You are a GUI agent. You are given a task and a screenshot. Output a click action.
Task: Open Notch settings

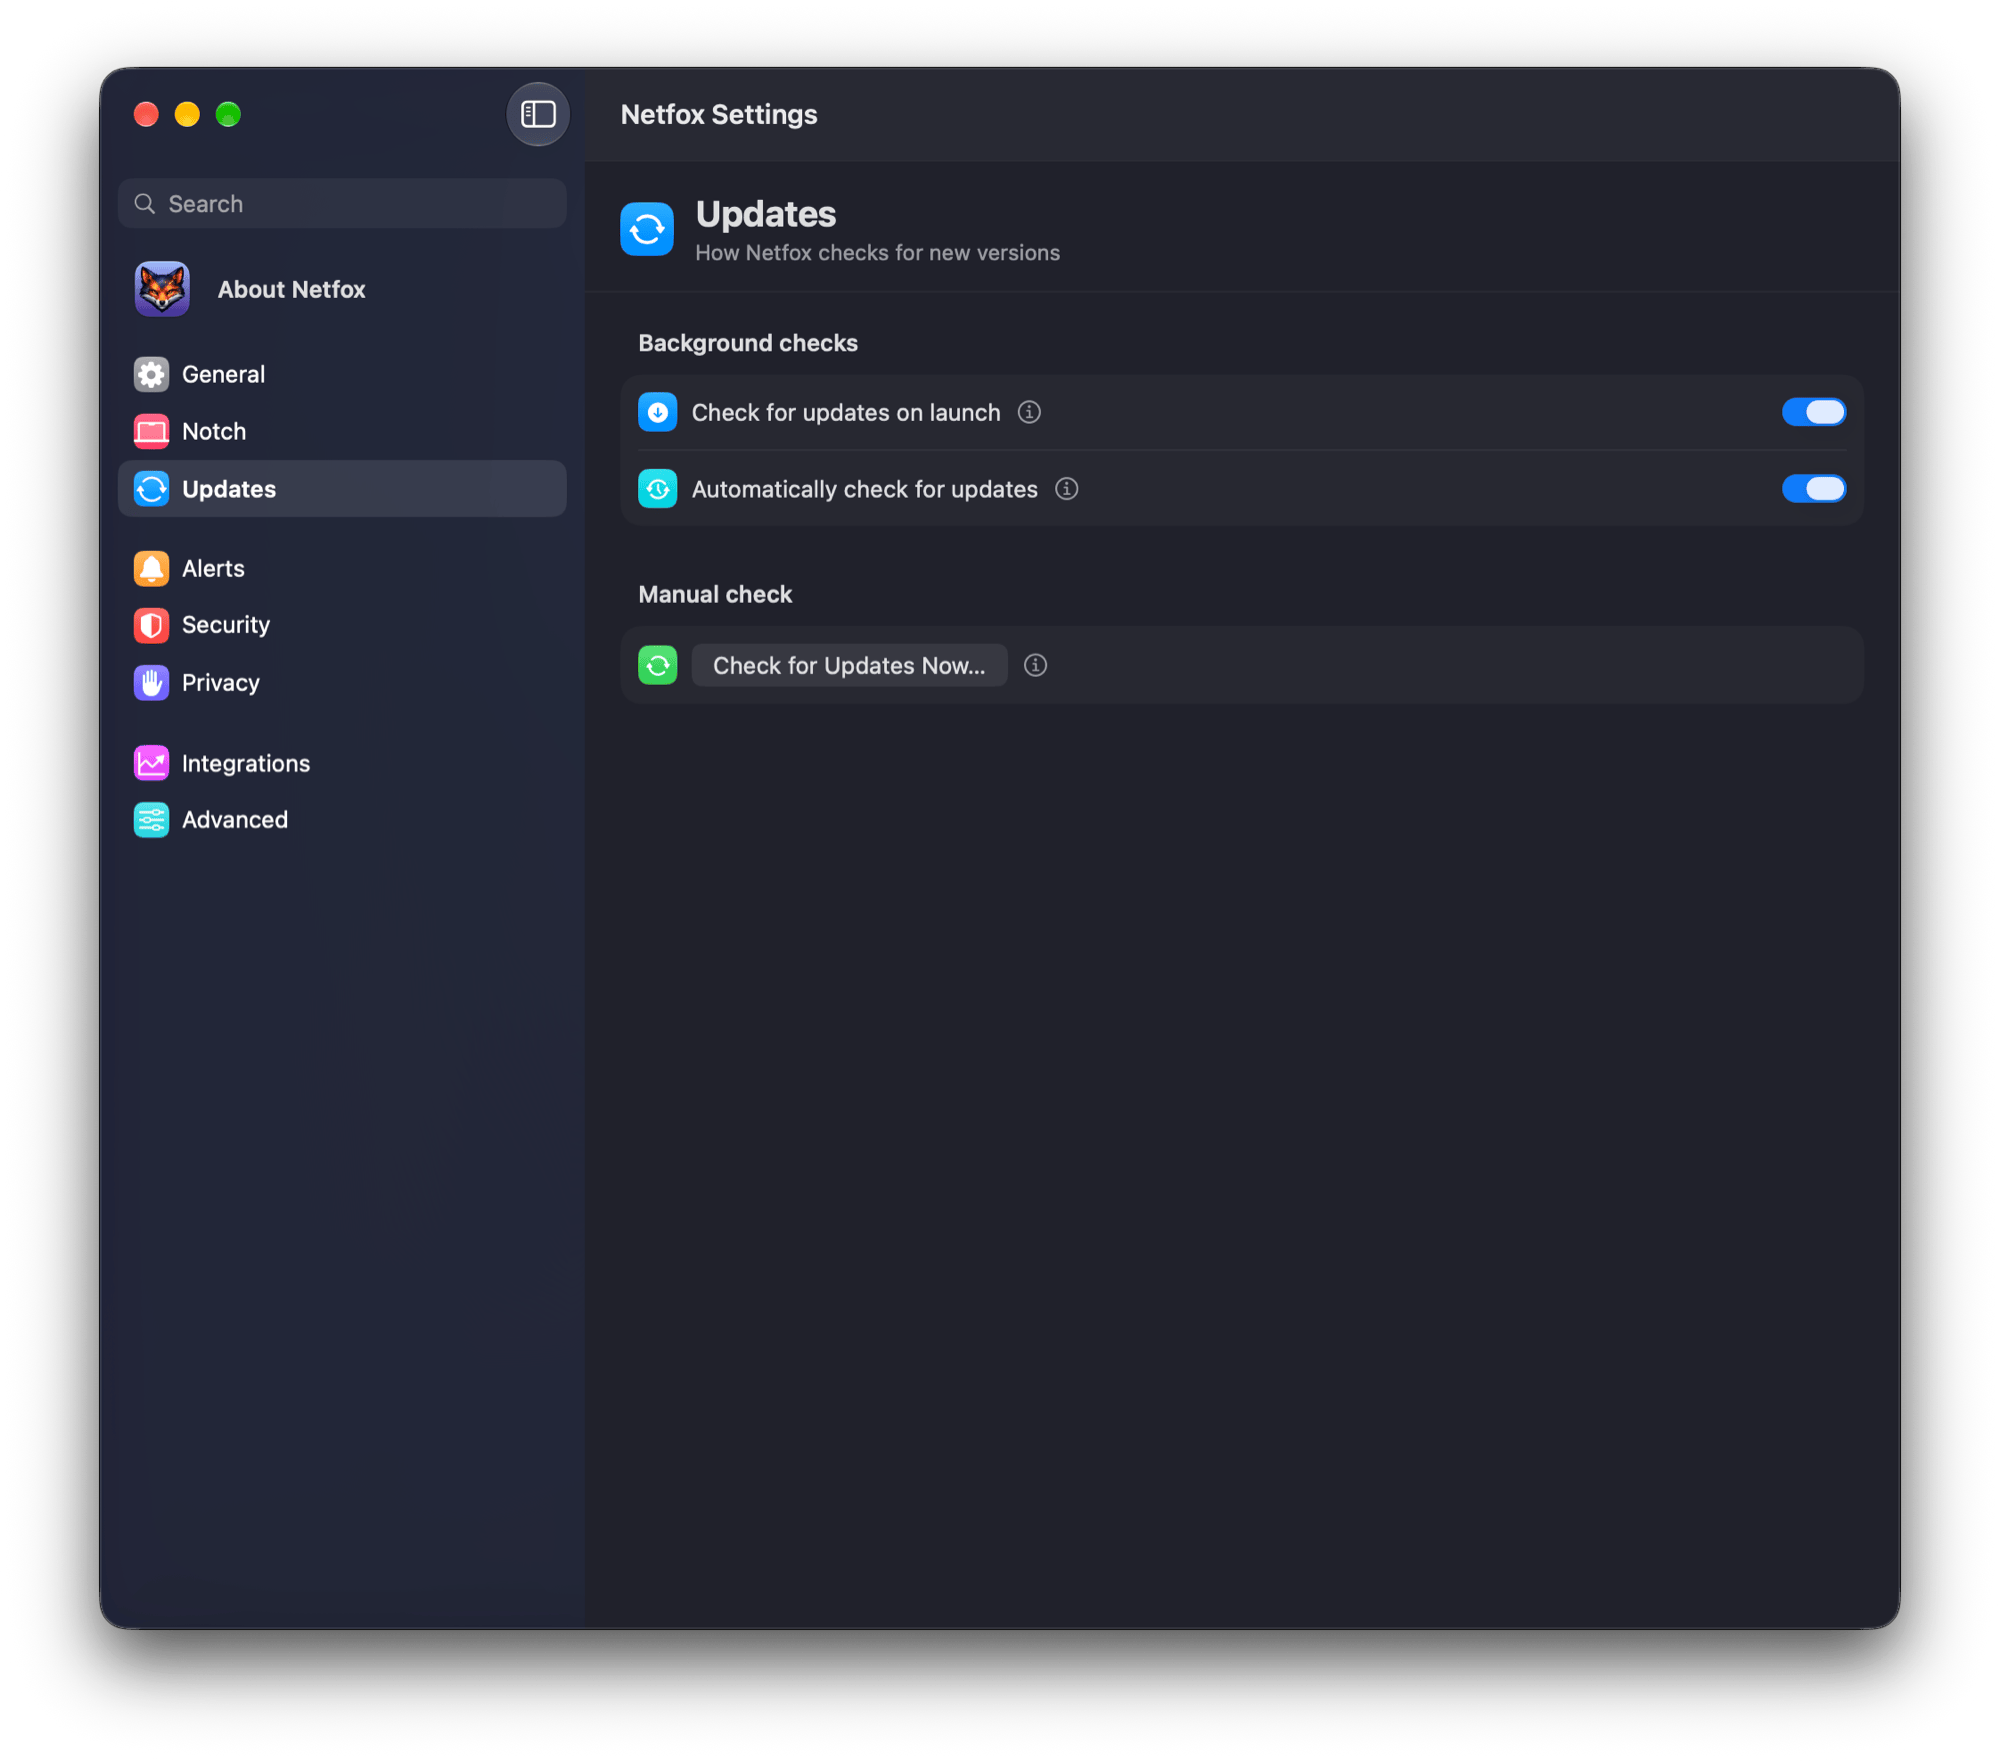pyautogui.click(x=342, y=431)
